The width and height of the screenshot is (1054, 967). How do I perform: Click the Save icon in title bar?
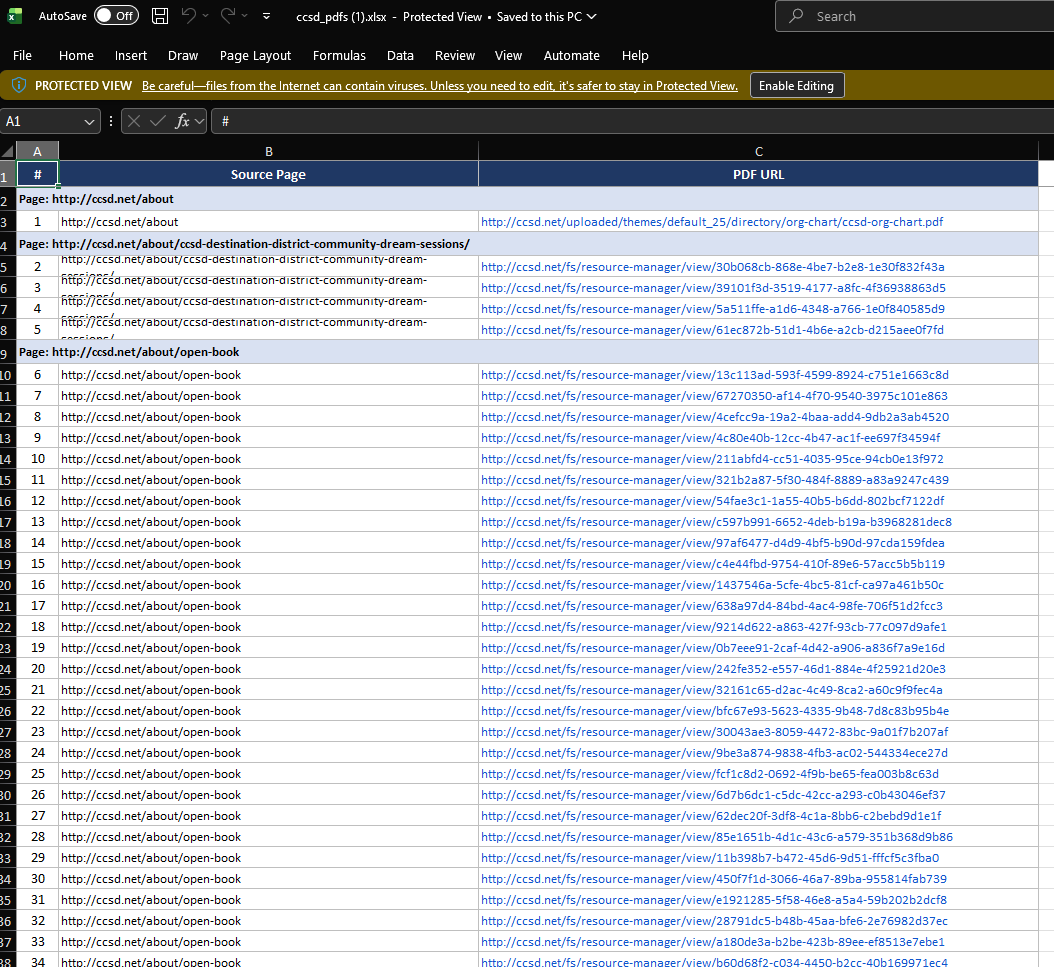[x=160, y=16]
